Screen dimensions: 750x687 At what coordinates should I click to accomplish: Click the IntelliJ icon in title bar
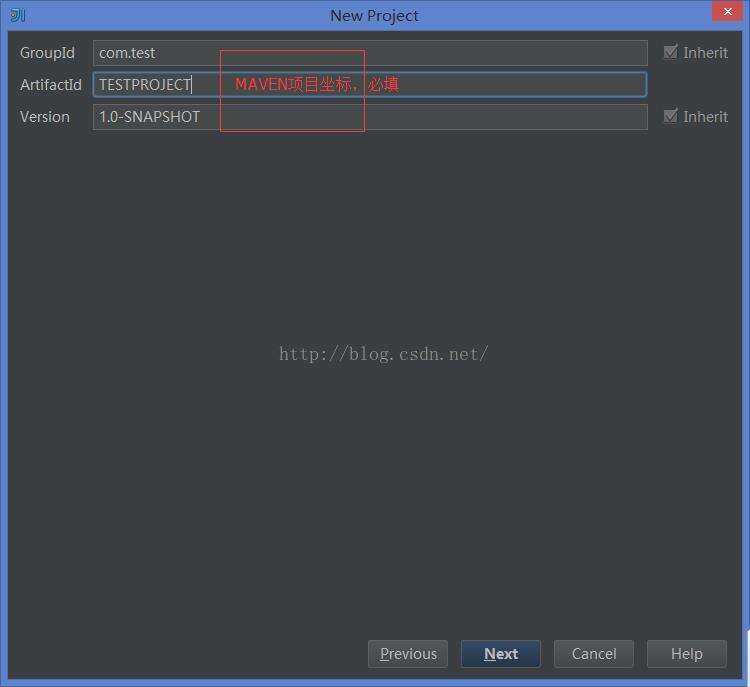click(18, 15)
